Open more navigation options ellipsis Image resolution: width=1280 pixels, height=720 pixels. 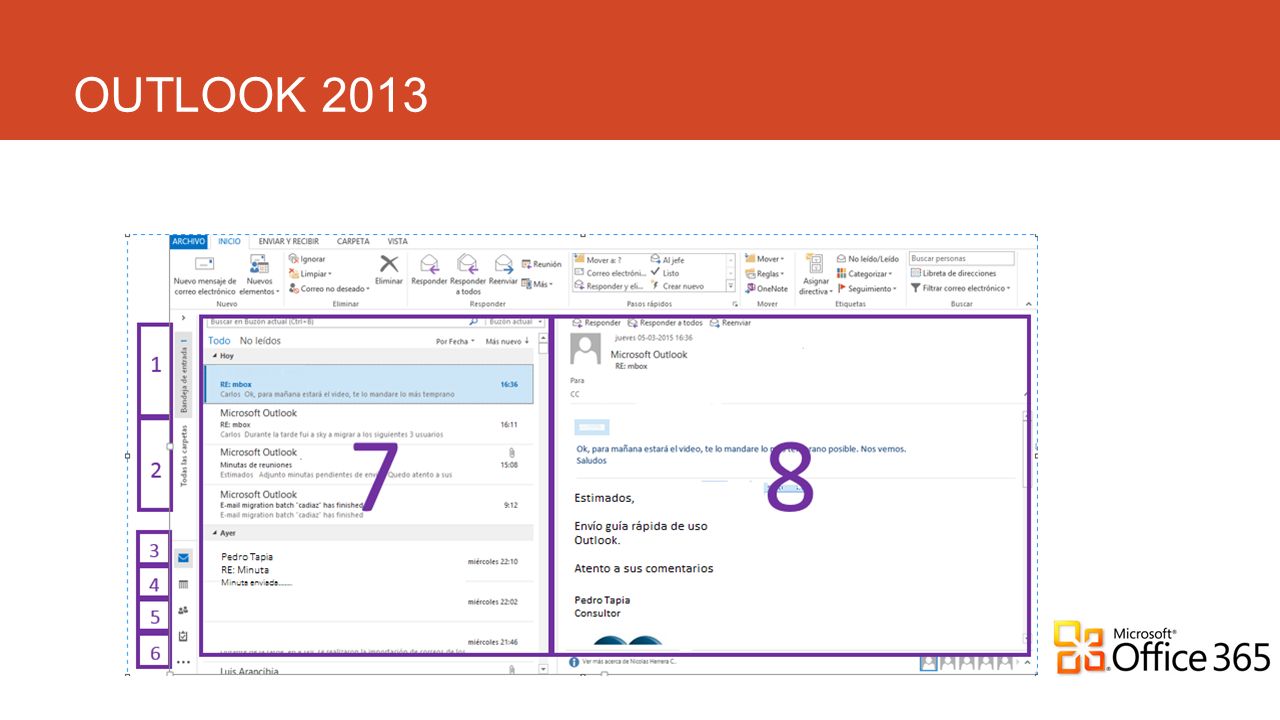coord(183,662)
